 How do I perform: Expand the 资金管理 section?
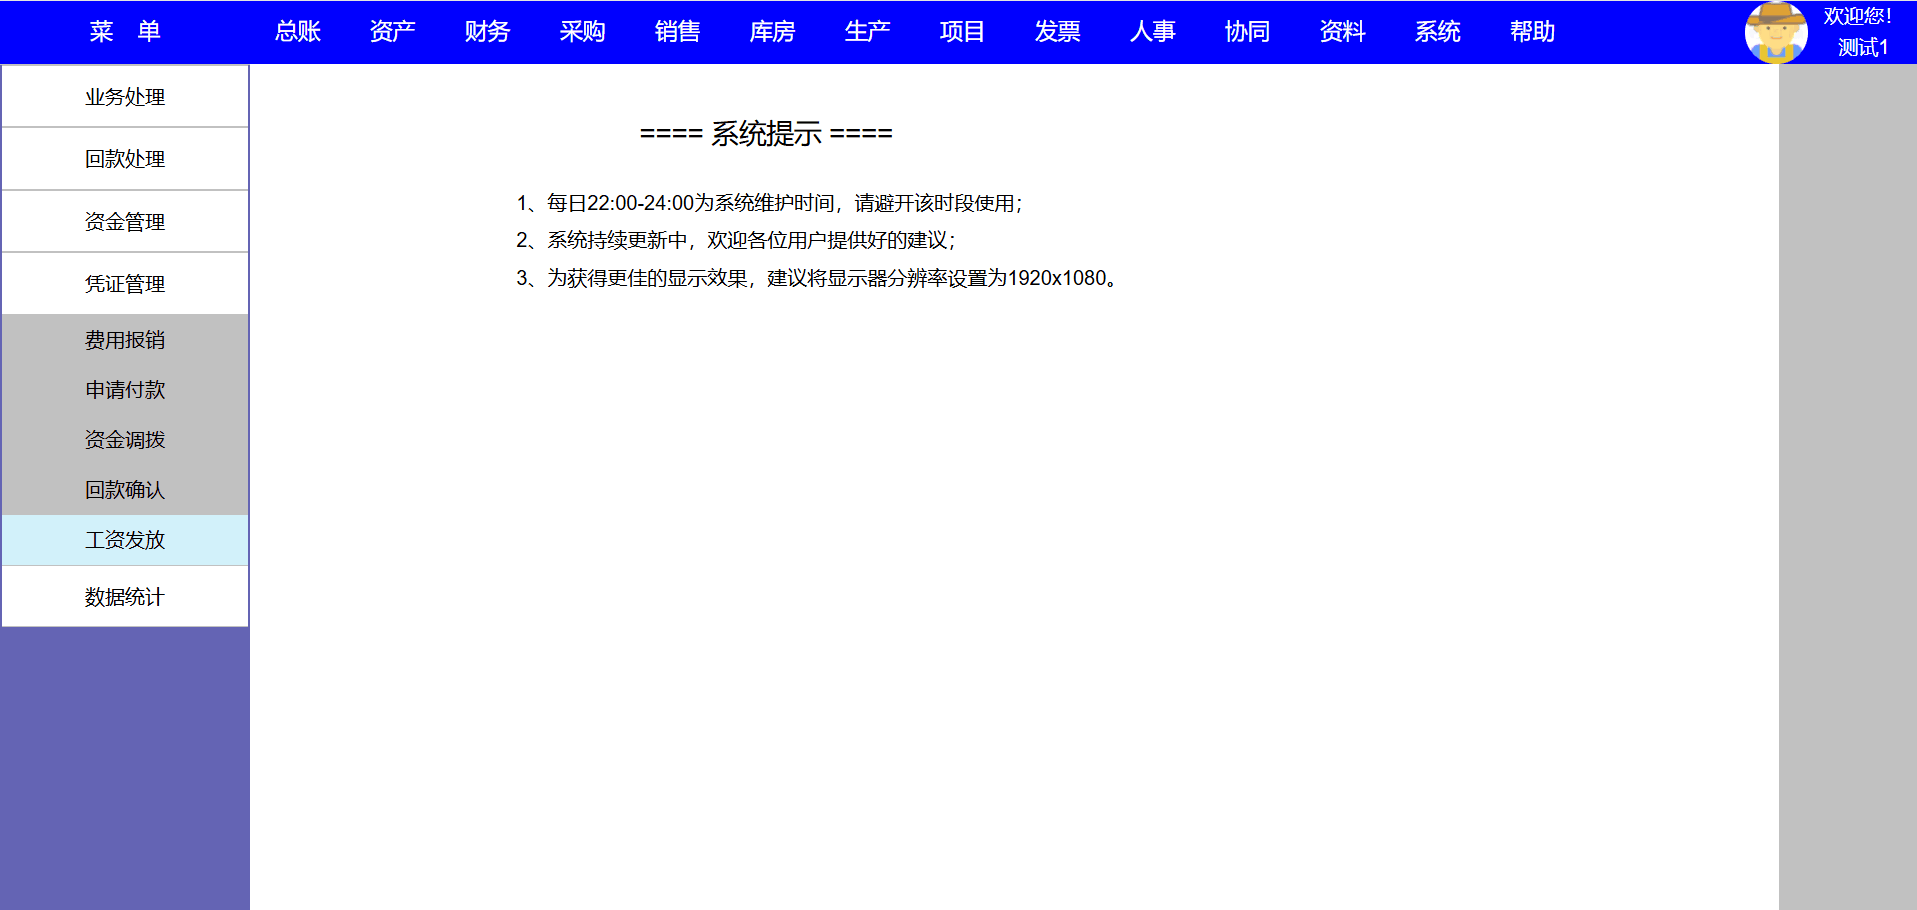point(125,222)
